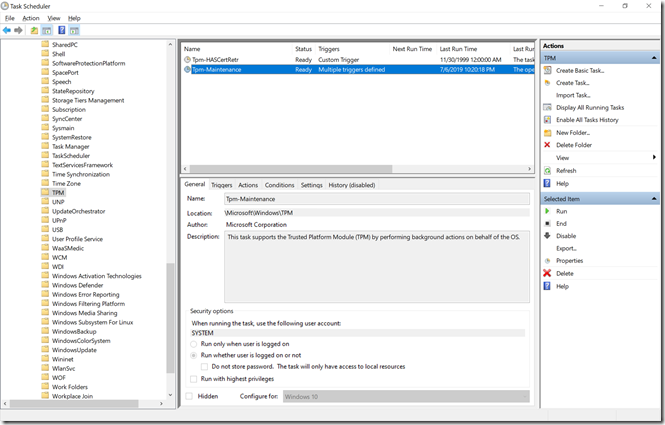Toggle the Hidden checkbox
The height and width of the screenshot is (425, 665).
coord(190,396)
